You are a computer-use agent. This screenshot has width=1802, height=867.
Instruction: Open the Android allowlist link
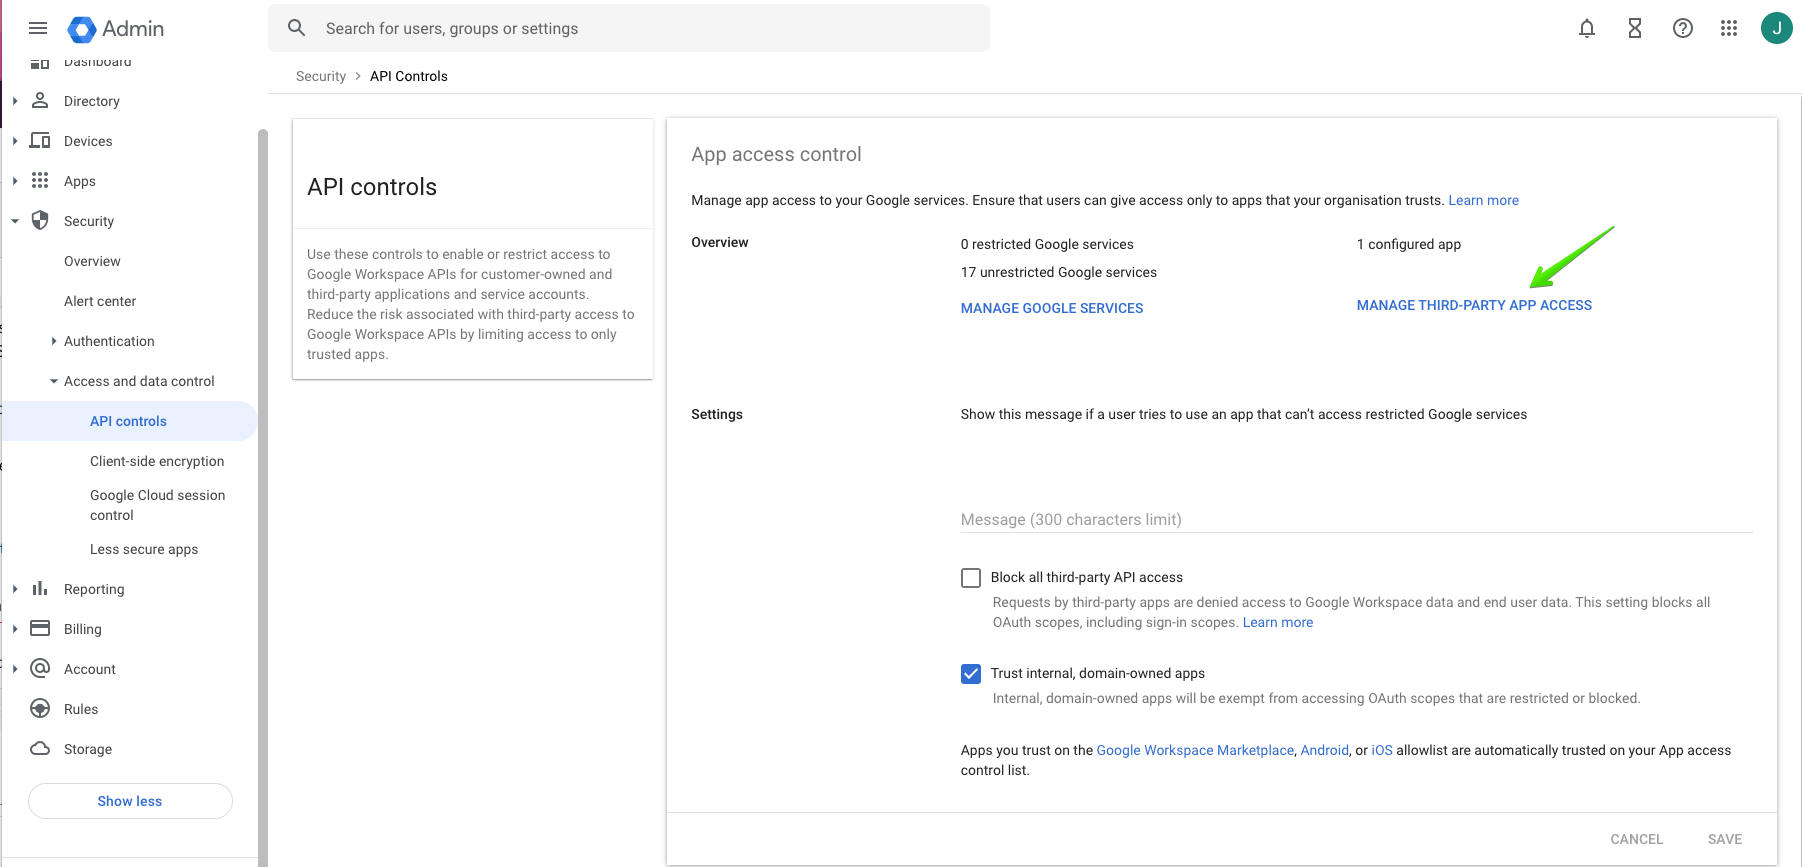(1324, 750)
